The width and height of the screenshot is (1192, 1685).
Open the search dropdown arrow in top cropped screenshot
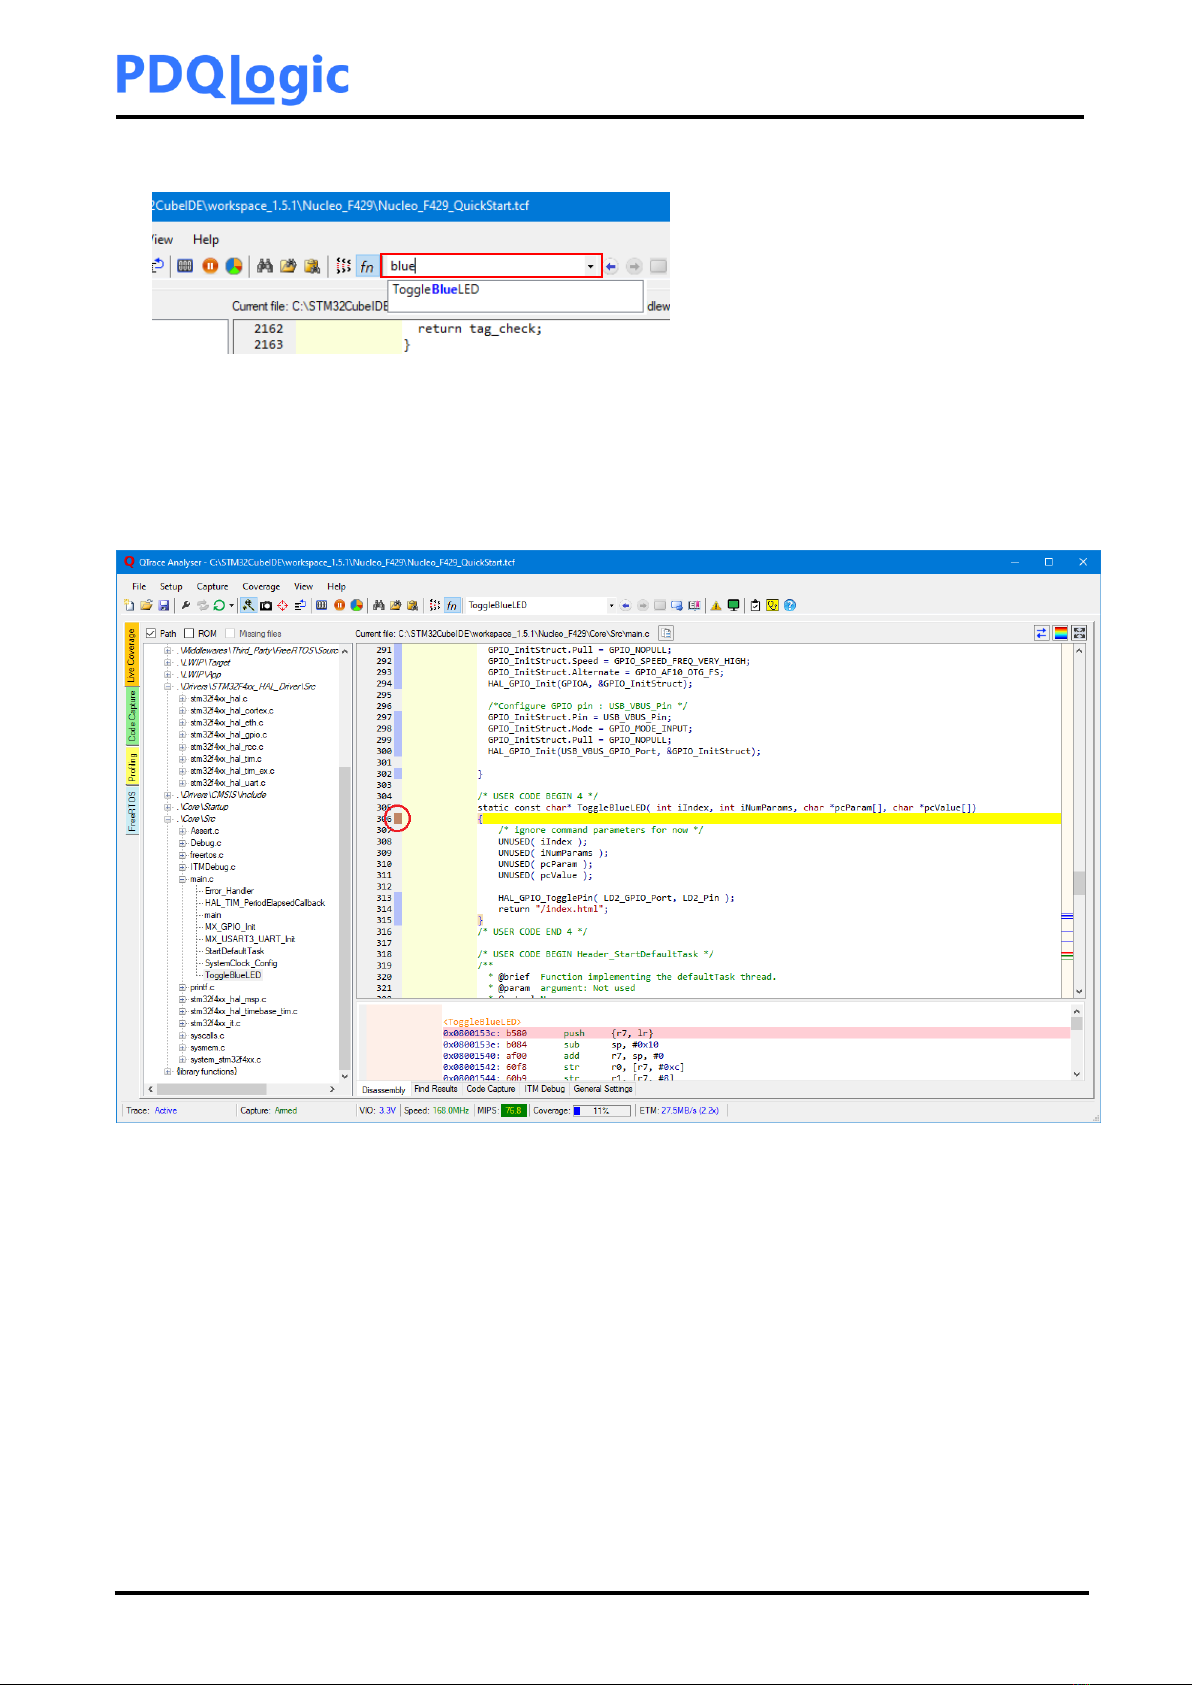pos(591,266)
